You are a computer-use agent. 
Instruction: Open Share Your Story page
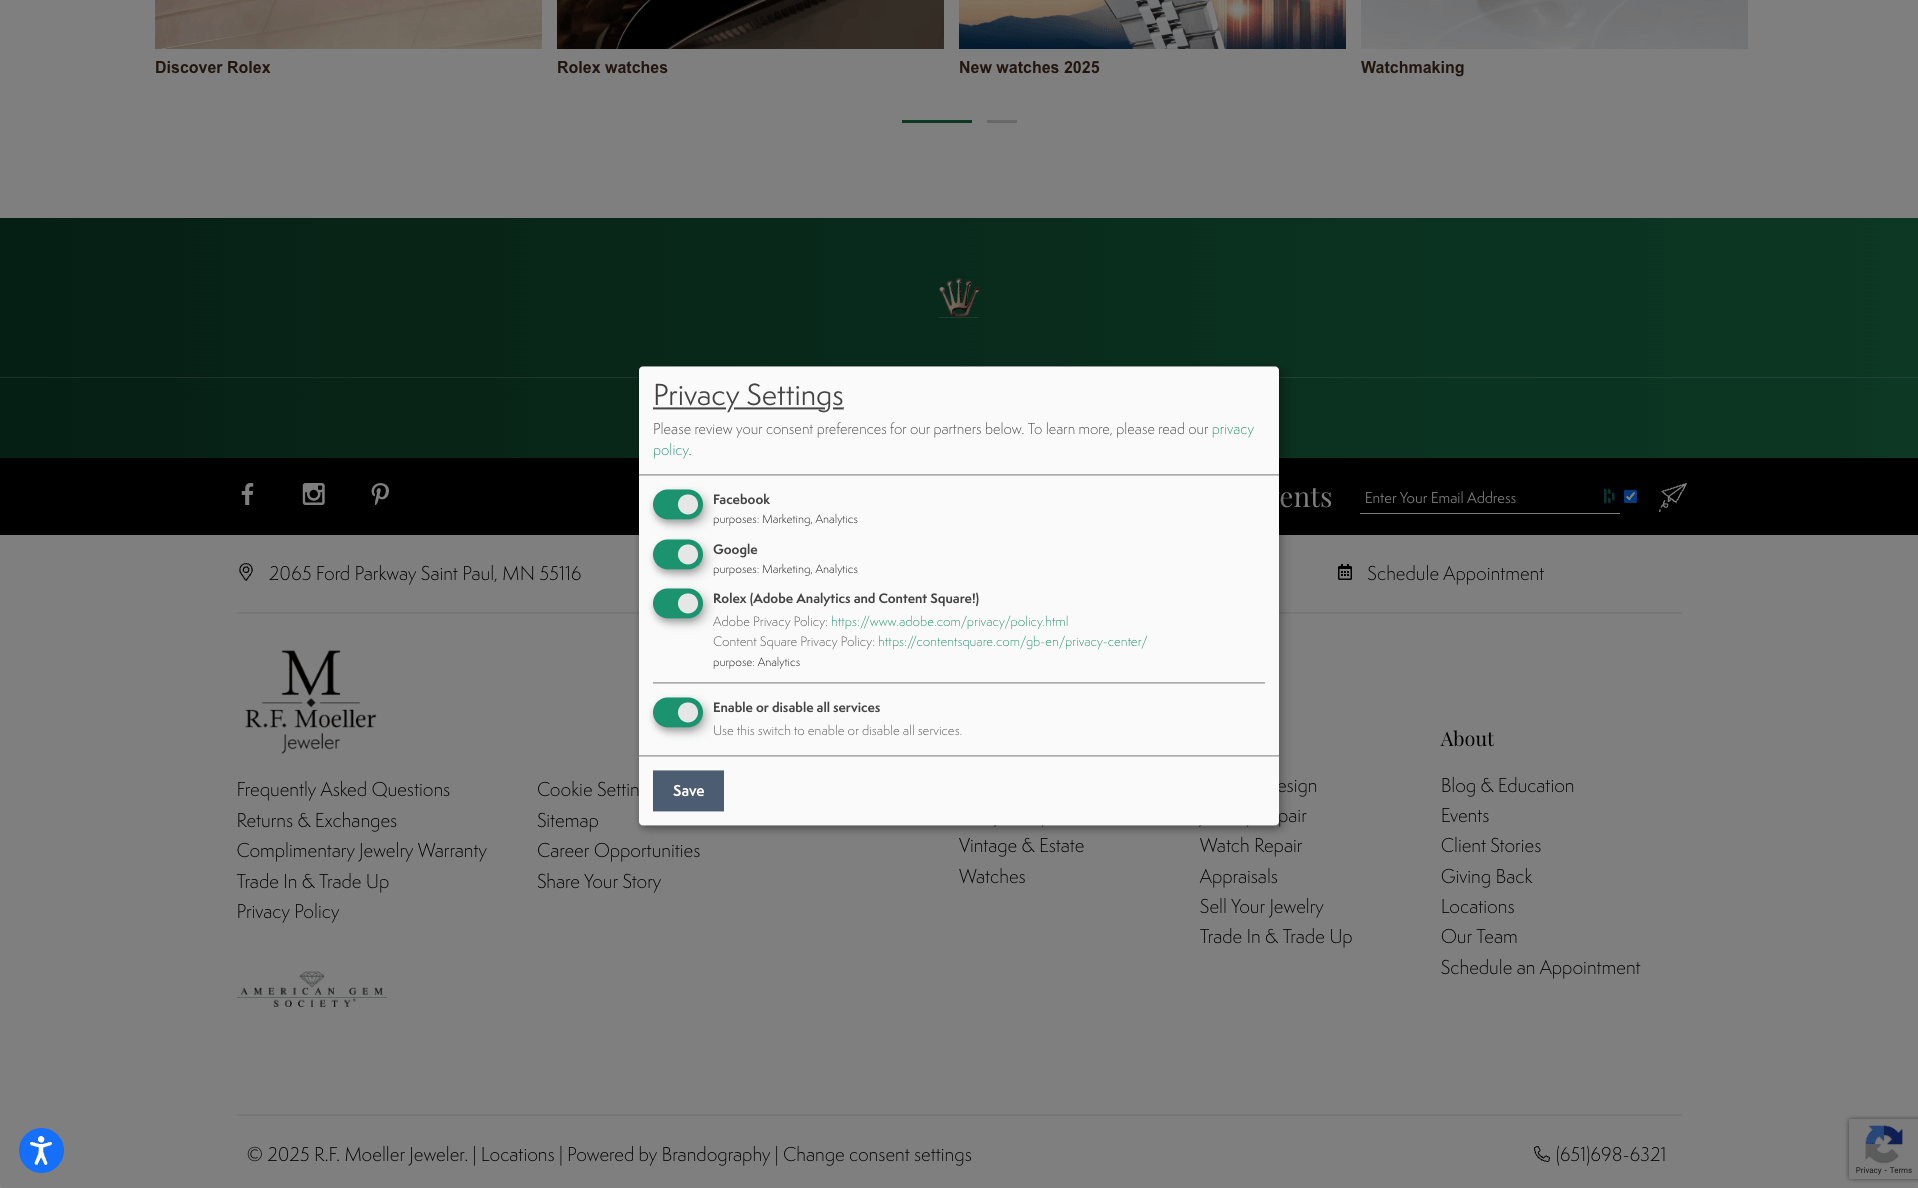pyautogui.click(x=599, y=882)
